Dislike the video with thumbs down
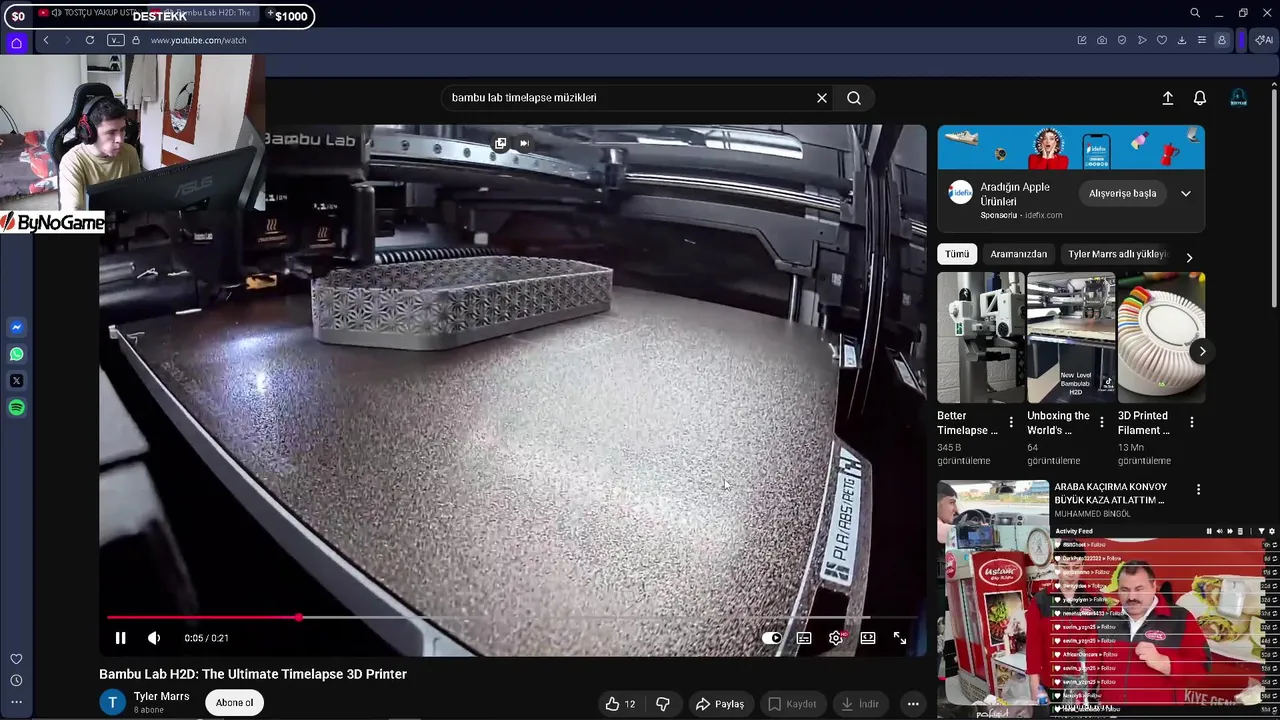This screenshot has height=720, width=1280. click(x=663, y=704)
